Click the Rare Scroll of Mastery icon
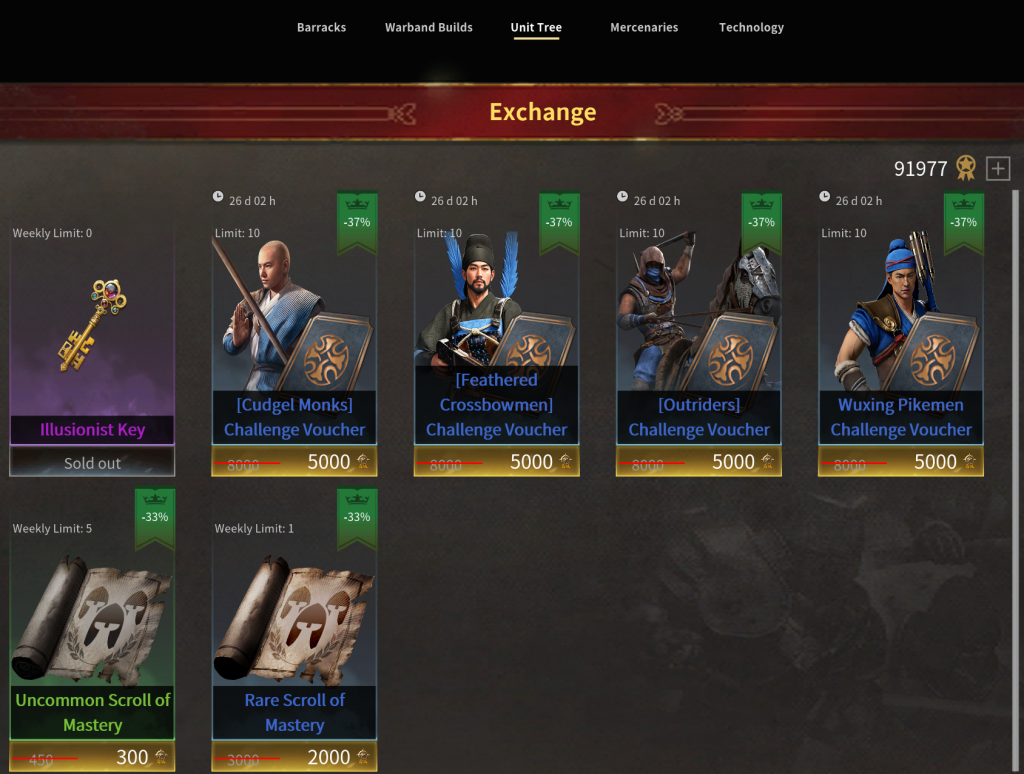Image resolution: width=1024 pixels, height=774 pixels. click(x=294, y=619)
